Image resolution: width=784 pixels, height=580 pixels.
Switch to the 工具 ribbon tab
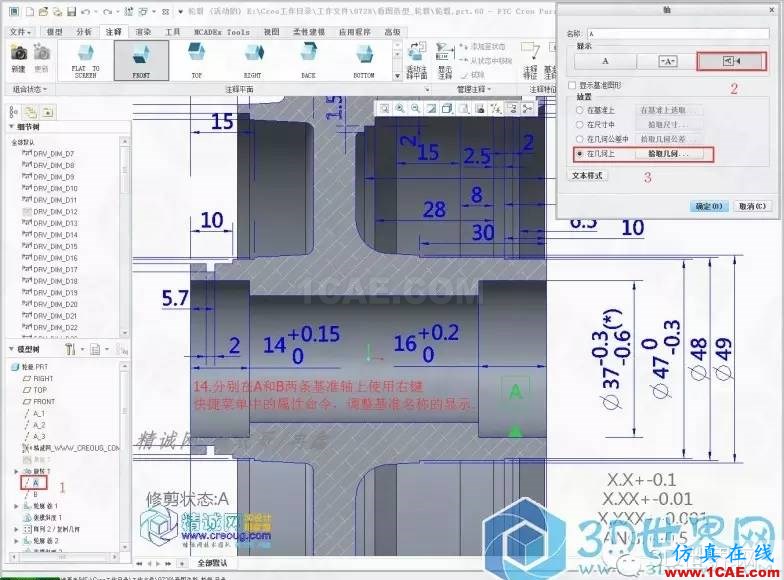(x=172, y=32)
